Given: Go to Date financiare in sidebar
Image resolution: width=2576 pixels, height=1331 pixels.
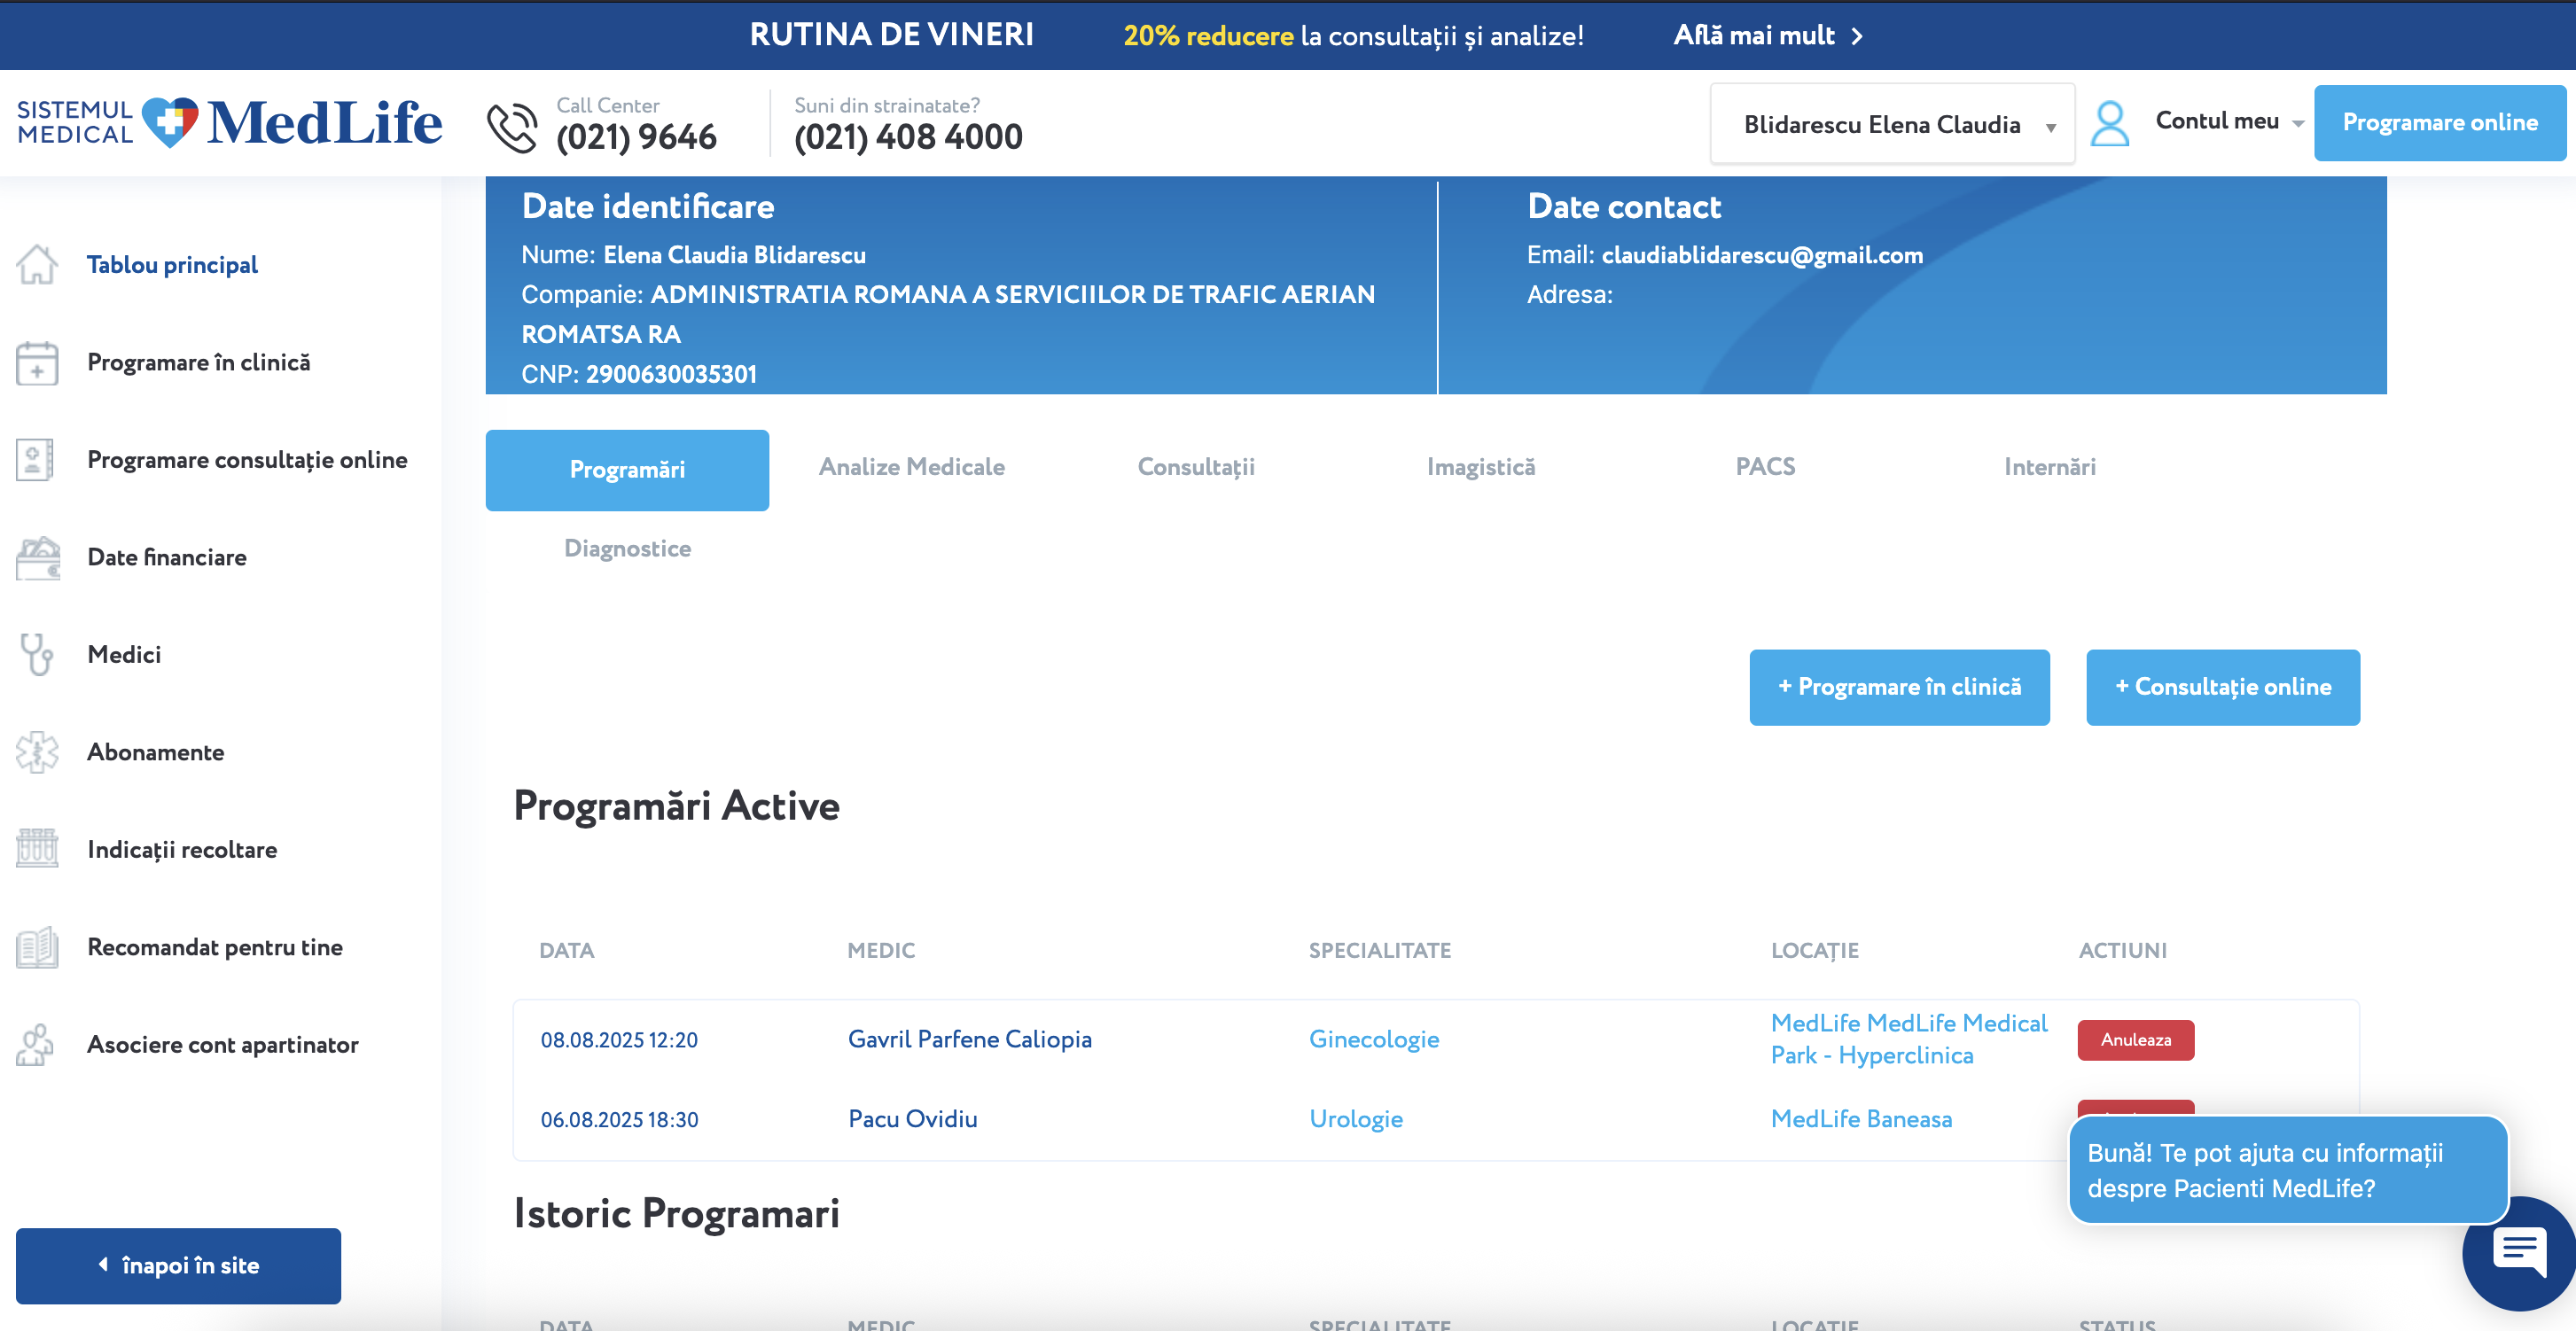Looking at the screenshot, I should [166, 558].
